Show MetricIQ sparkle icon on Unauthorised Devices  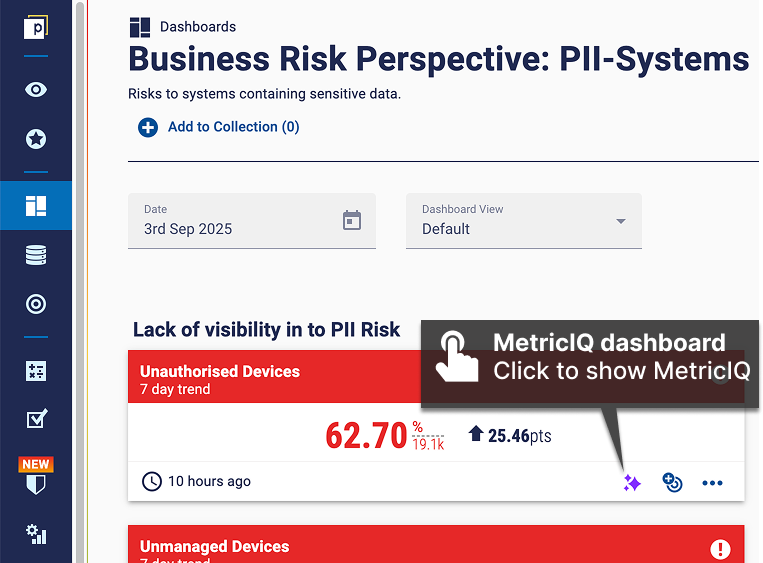click(x=632, y=483)
